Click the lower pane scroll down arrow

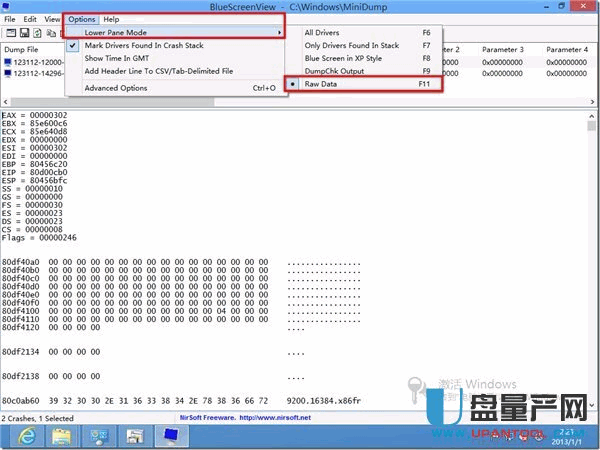[592, 405]
